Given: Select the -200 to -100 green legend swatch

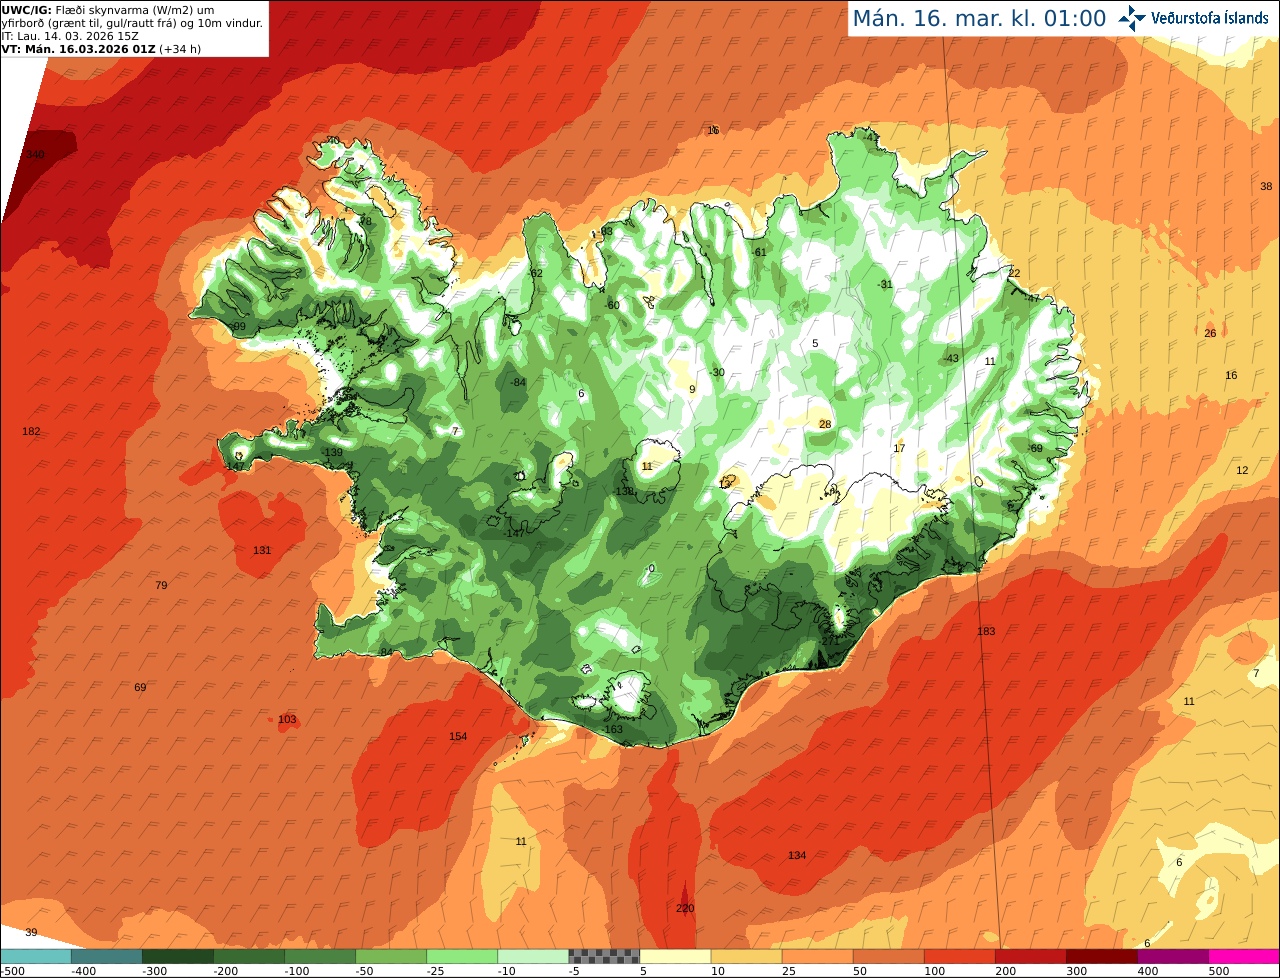Looking at the screenshot, I should click(x=248, y=956).
